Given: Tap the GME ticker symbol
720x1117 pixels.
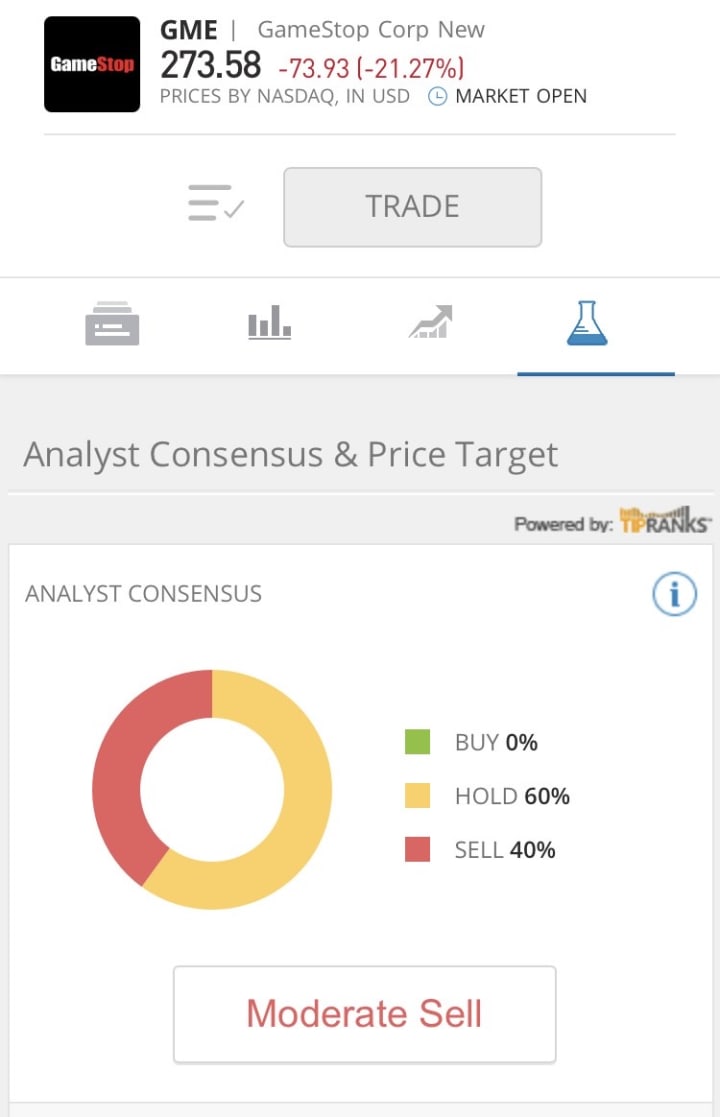Looking at the screenshot, I should click(x=188, y=30).
